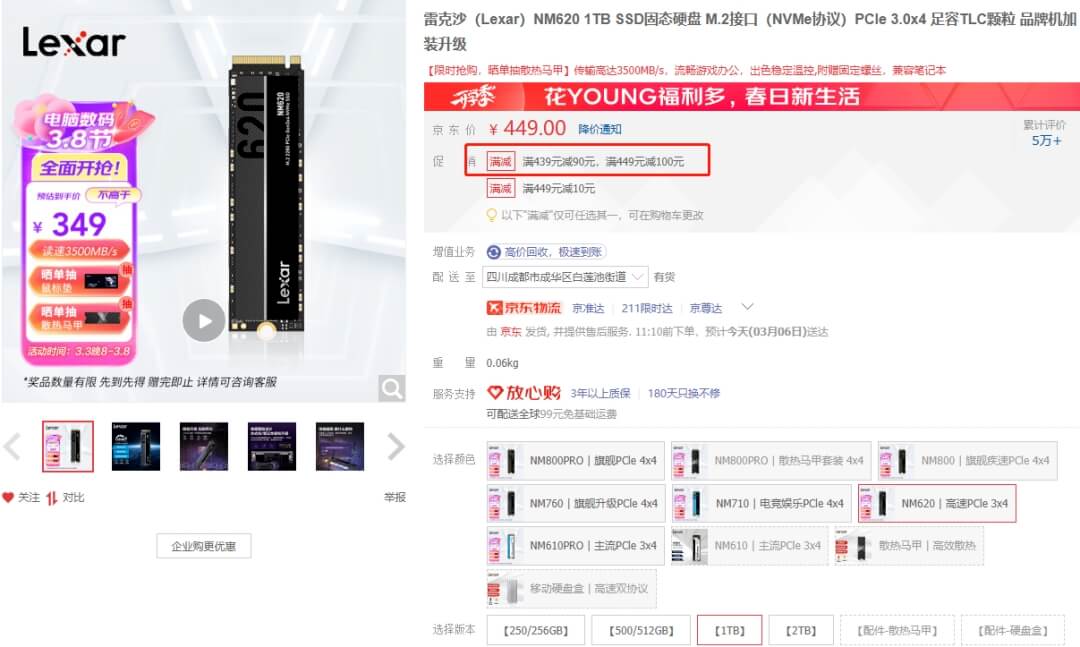Viewport: 1080px width, 647px height.
Task: Click the 降价通知 price alert link
Action: coord(600,130)
